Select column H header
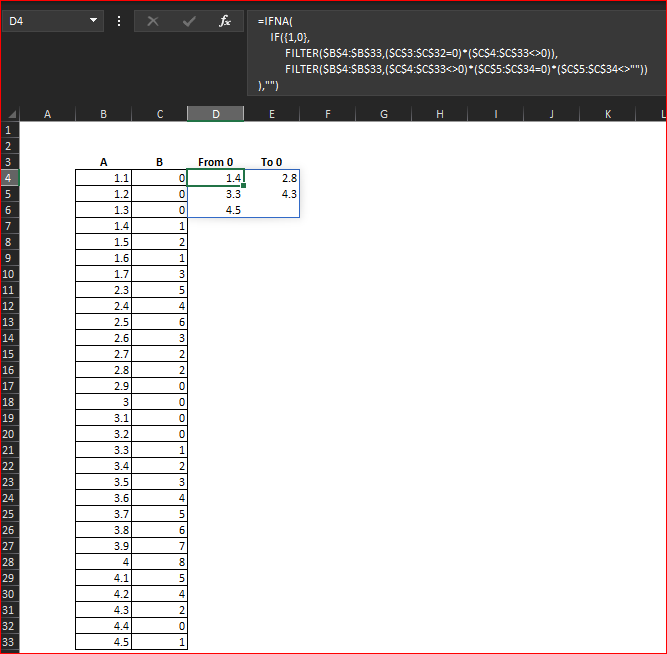 (x=440, y=114)
